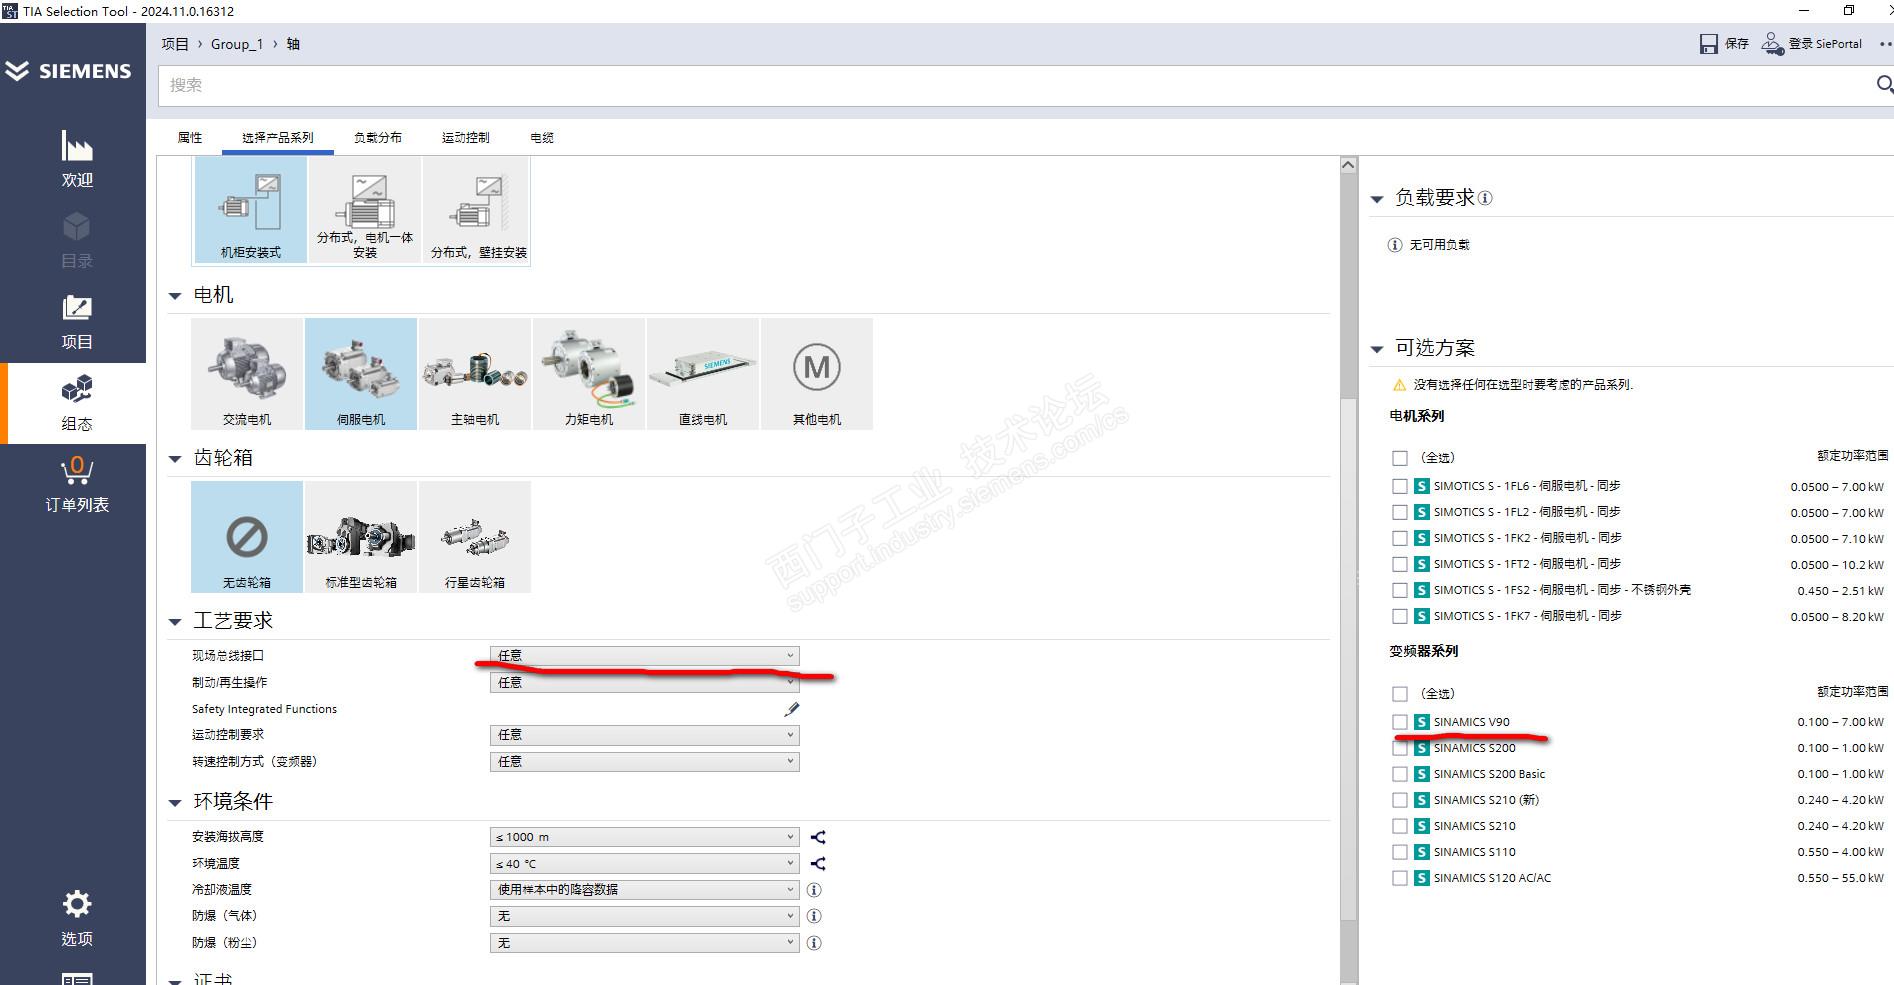Open the more options ellipsis menu
This screenshot has width=1894, height=985.
1886,44
